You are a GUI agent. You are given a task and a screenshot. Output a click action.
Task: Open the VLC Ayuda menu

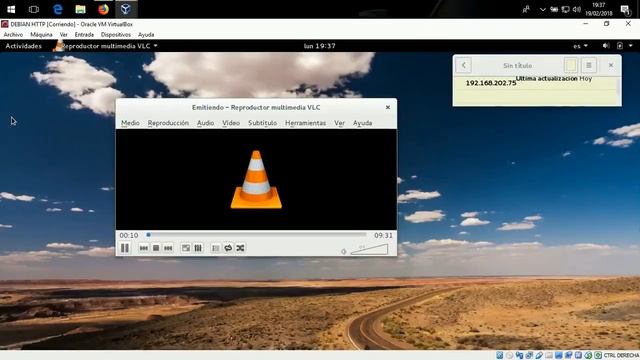point(362,123)
